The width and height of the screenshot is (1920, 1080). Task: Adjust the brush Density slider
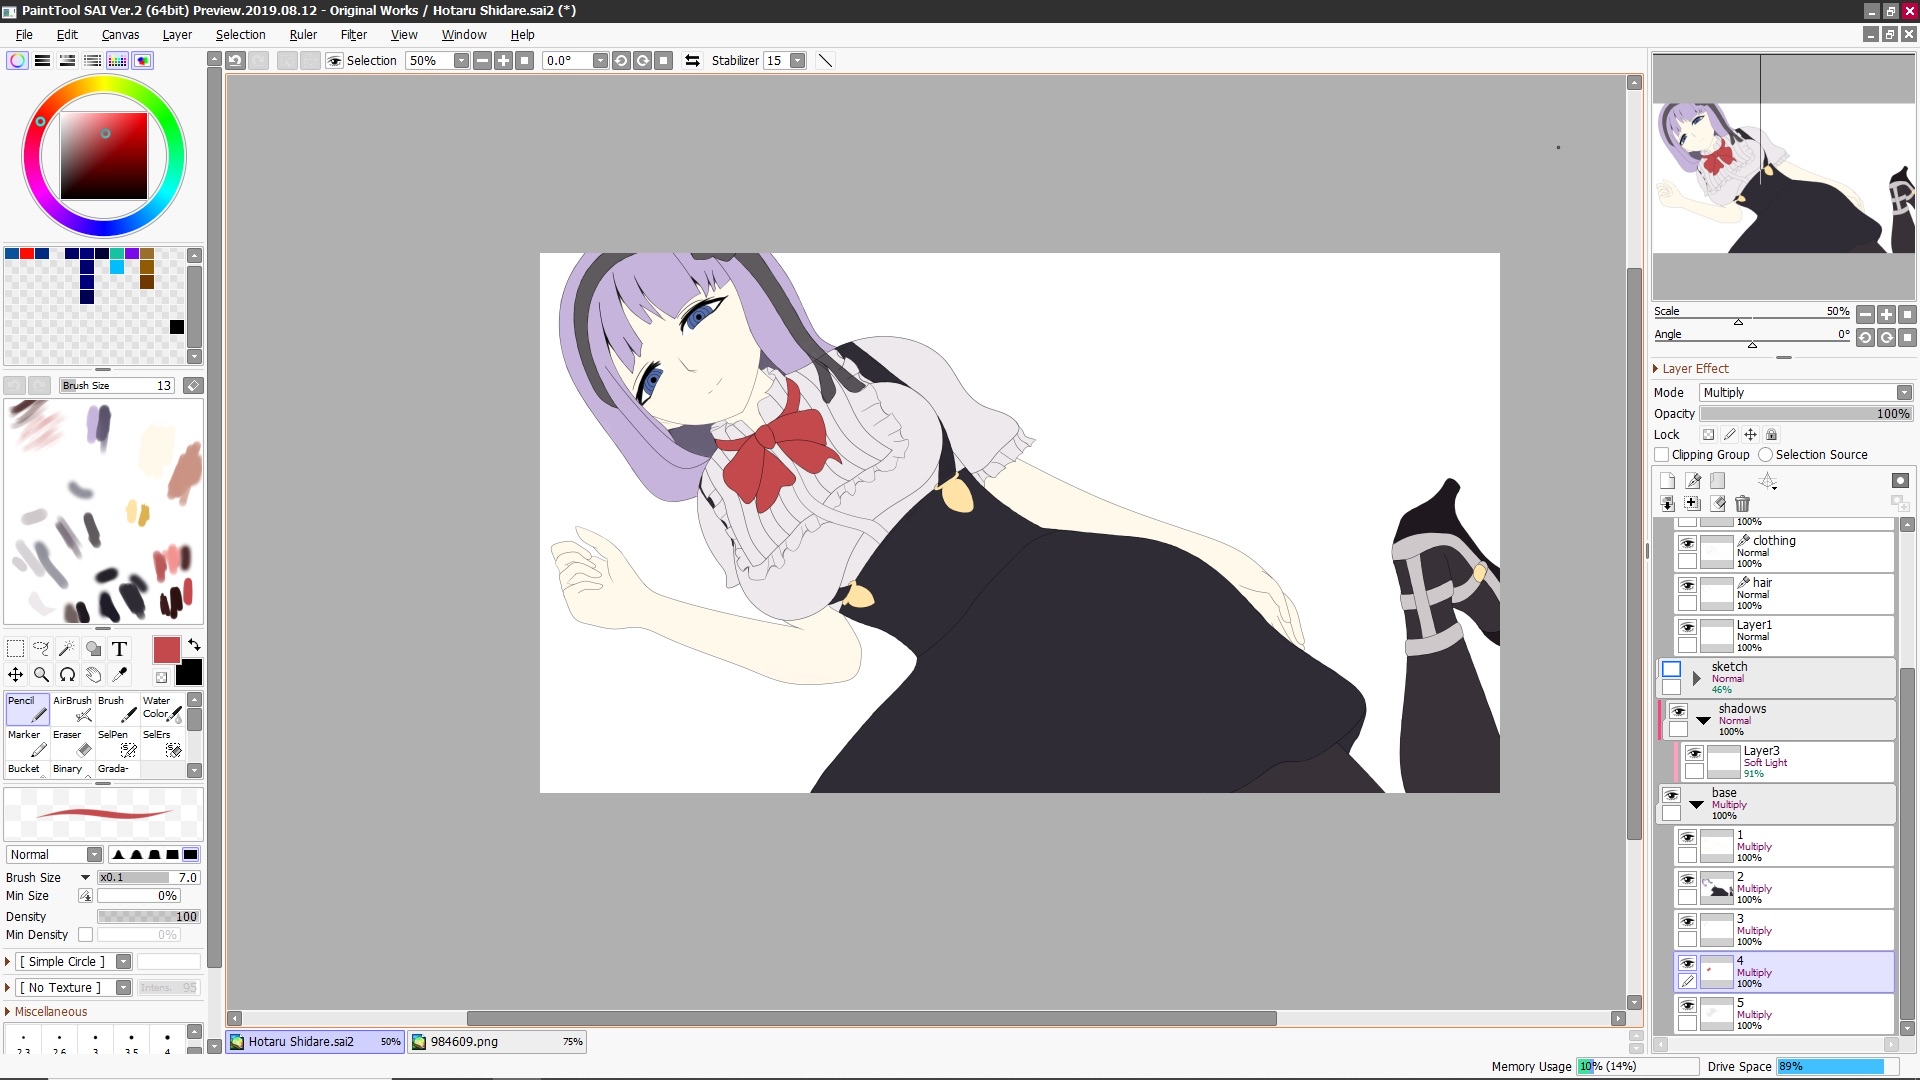[x=149, y=917]
